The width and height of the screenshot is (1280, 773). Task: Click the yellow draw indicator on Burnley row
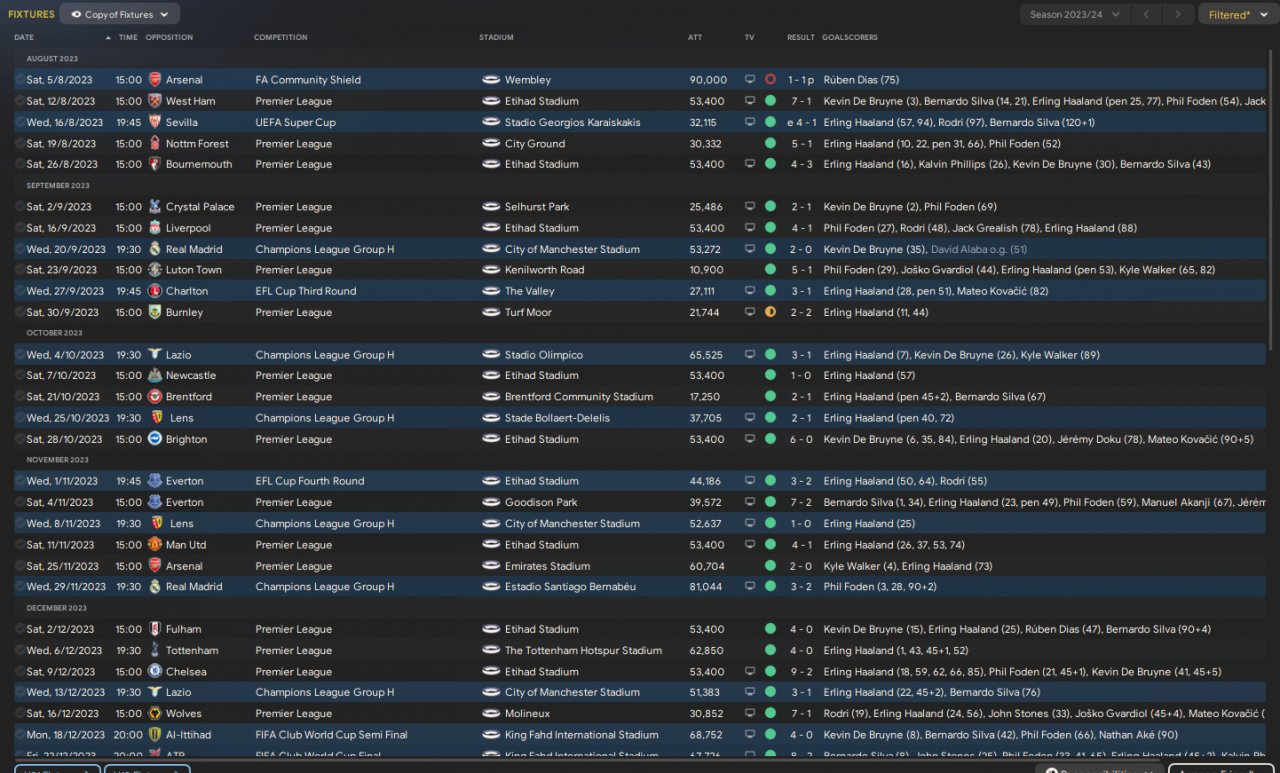(x=770, y=312)
